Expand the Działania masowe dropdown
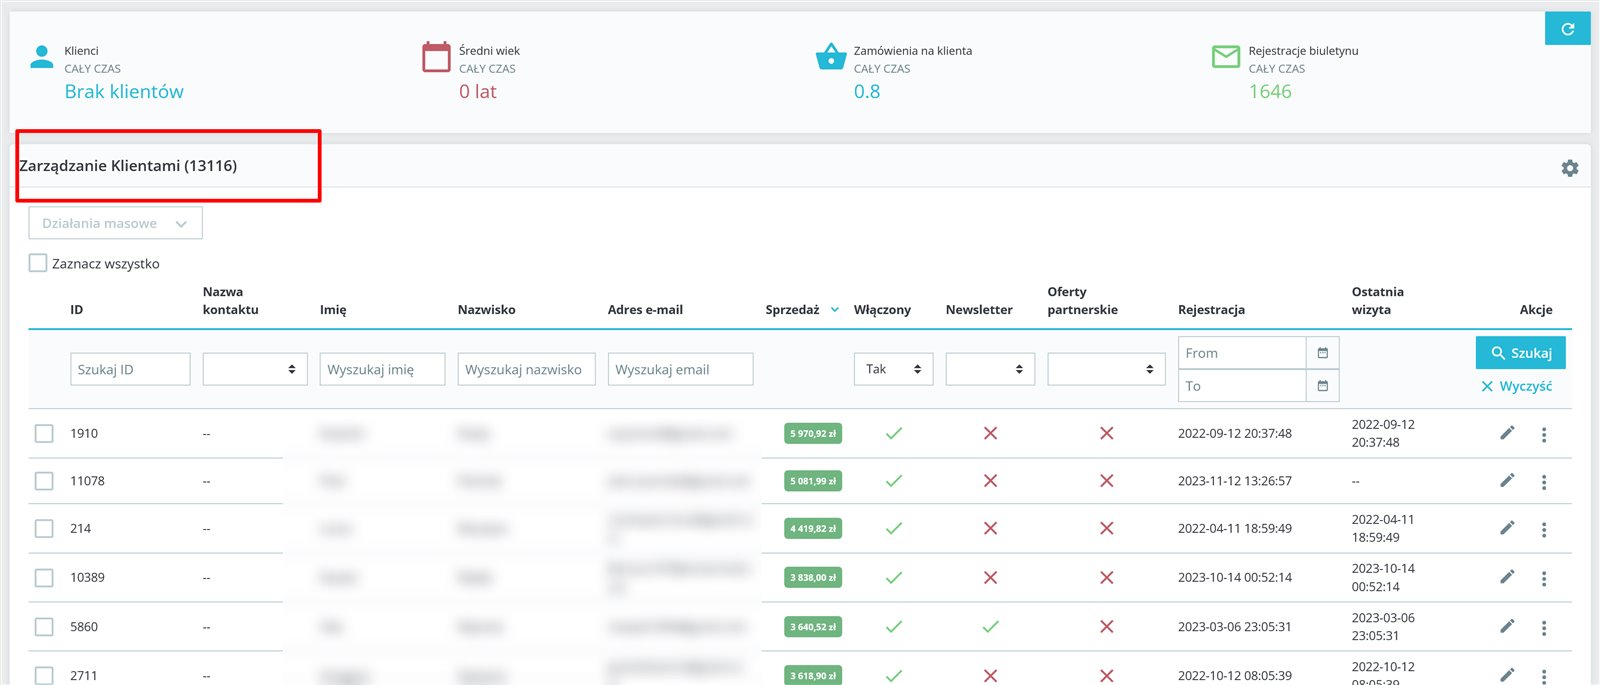1600x685 pixels. click(115, 223)
